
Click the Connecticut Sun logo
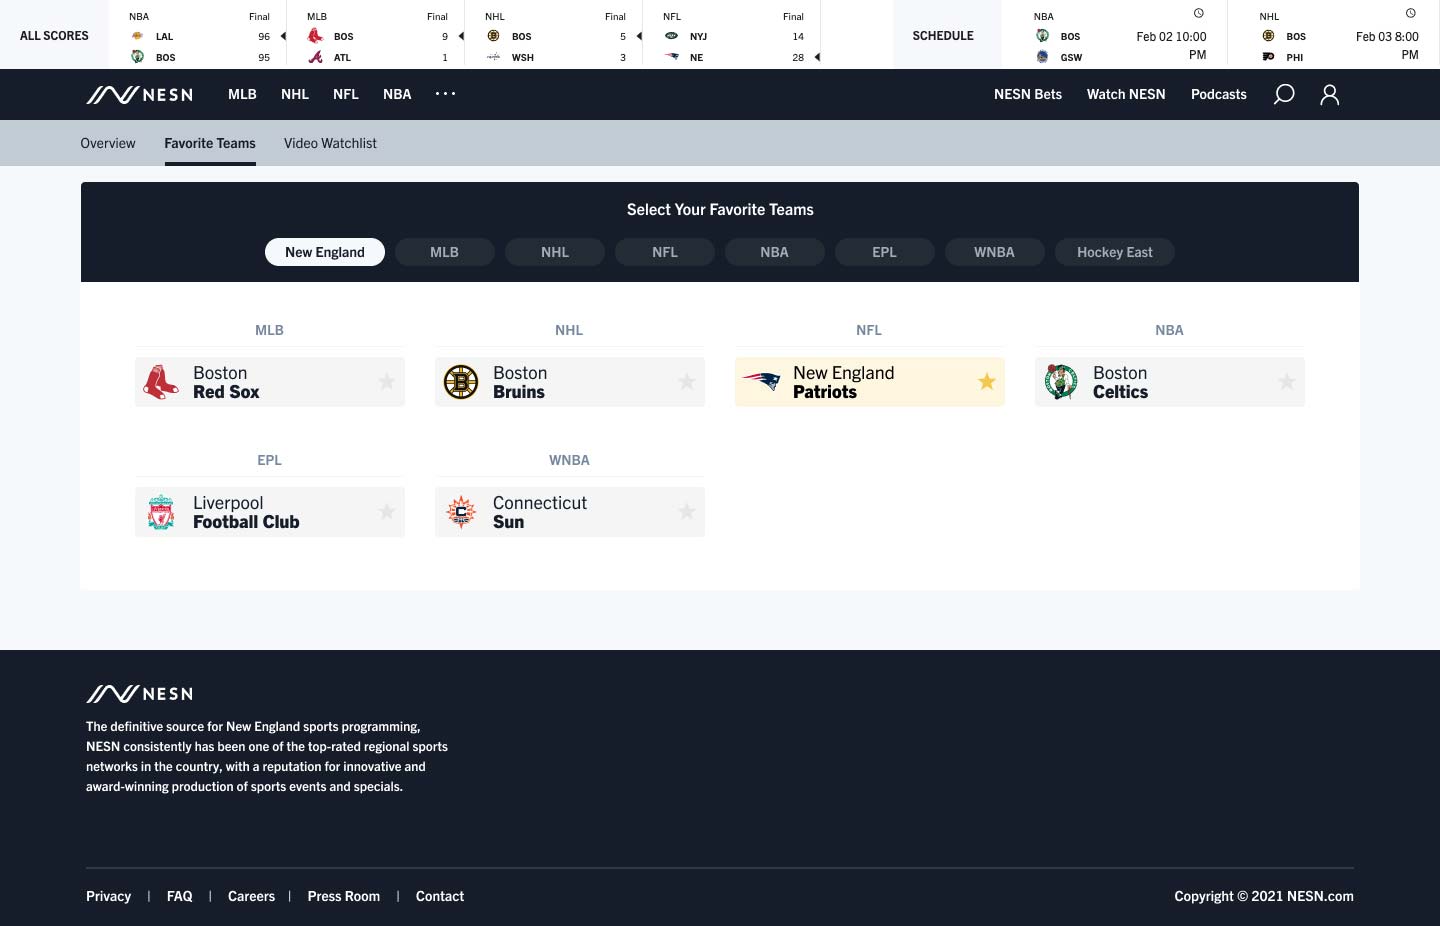(x=461, y=512)
